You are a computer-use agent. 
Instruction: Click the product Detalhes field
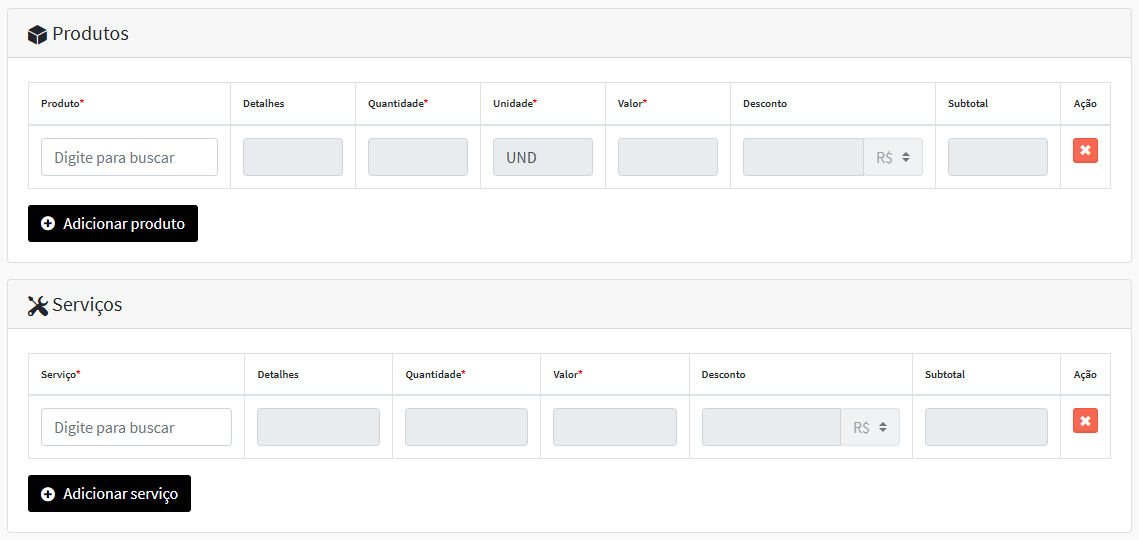click(293, 157)
